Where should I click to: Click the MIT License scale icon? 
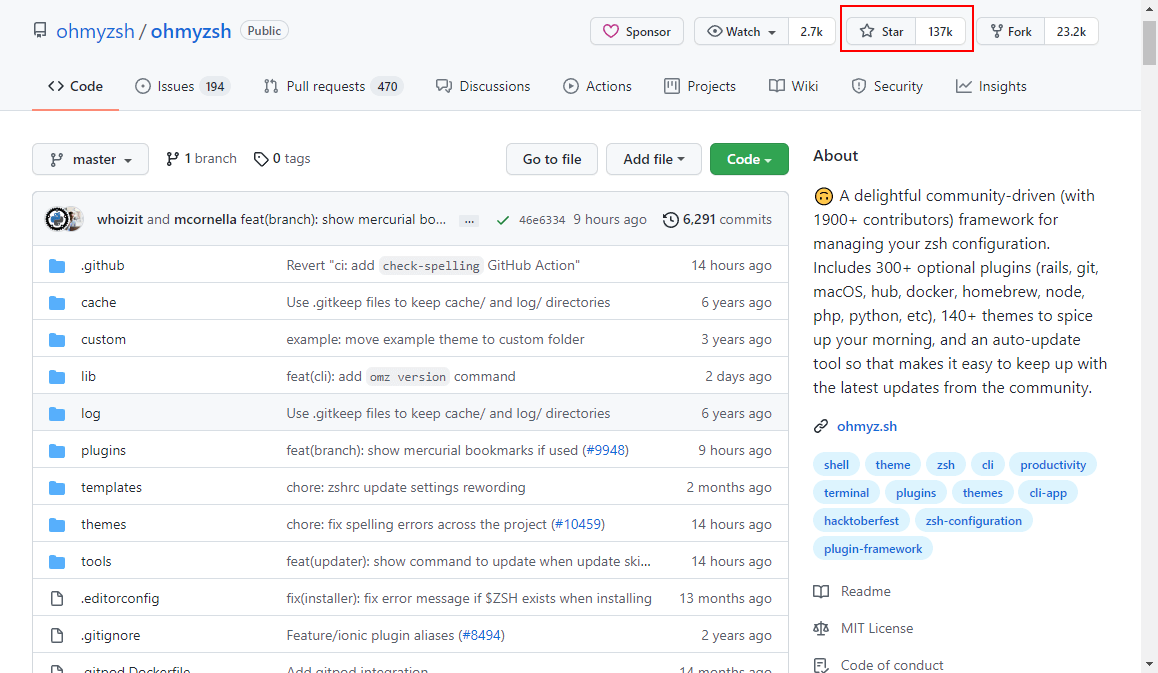coord(821,628)
